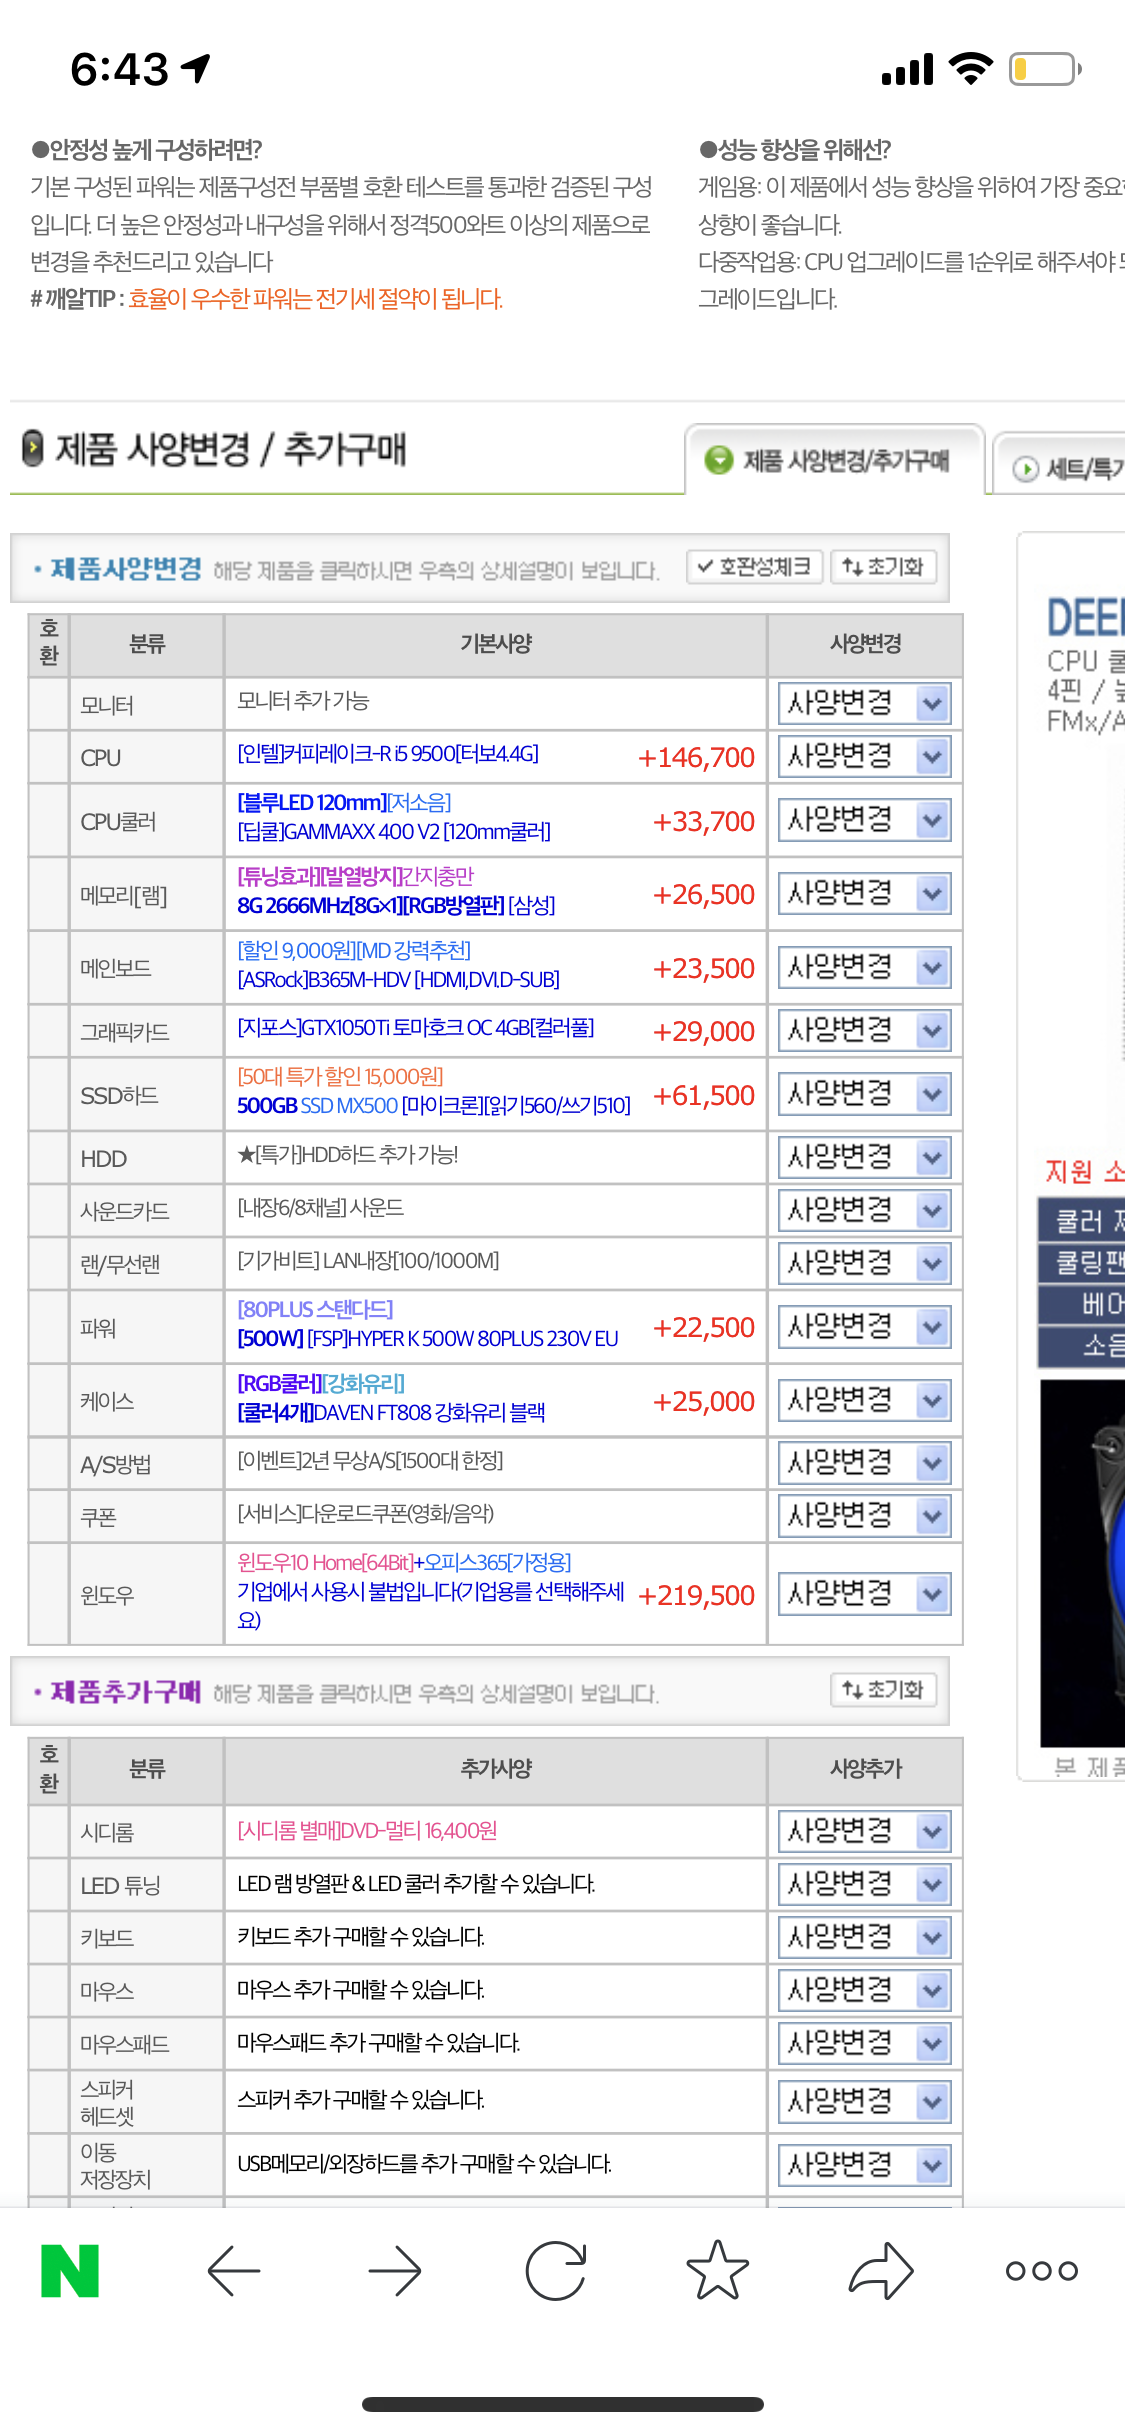This screenshot has height=2436, width=1125.
Task: Click the 지포스 GTX1050Ti graphics card link
Action: 416,1028
